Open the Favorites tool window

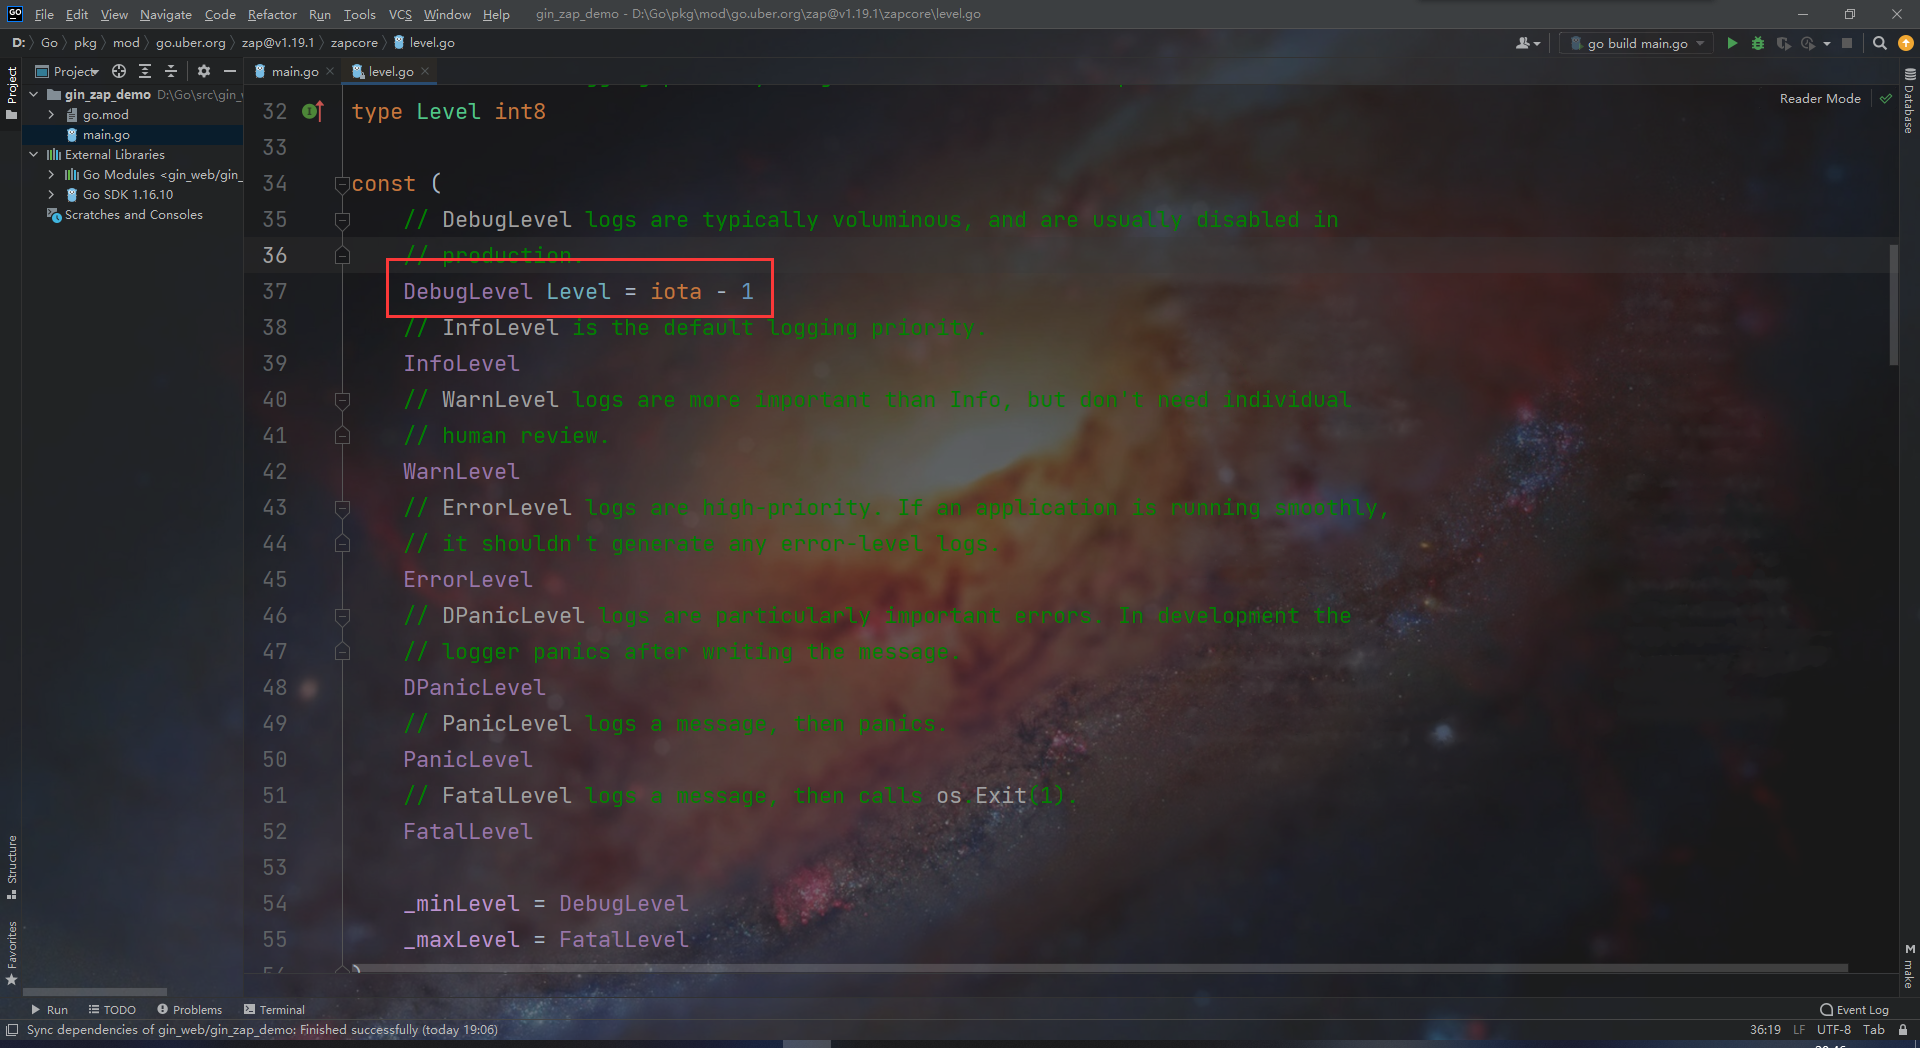12,952
